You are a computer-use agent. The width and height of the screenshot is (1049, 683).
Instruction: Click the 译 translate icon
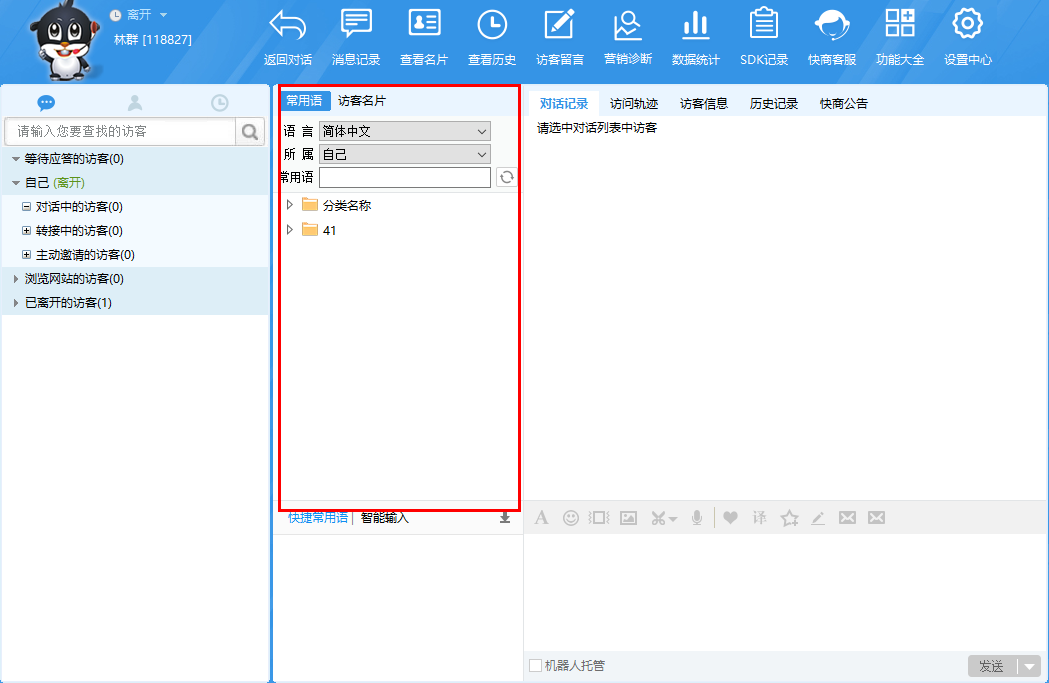(x=759, y=518)
